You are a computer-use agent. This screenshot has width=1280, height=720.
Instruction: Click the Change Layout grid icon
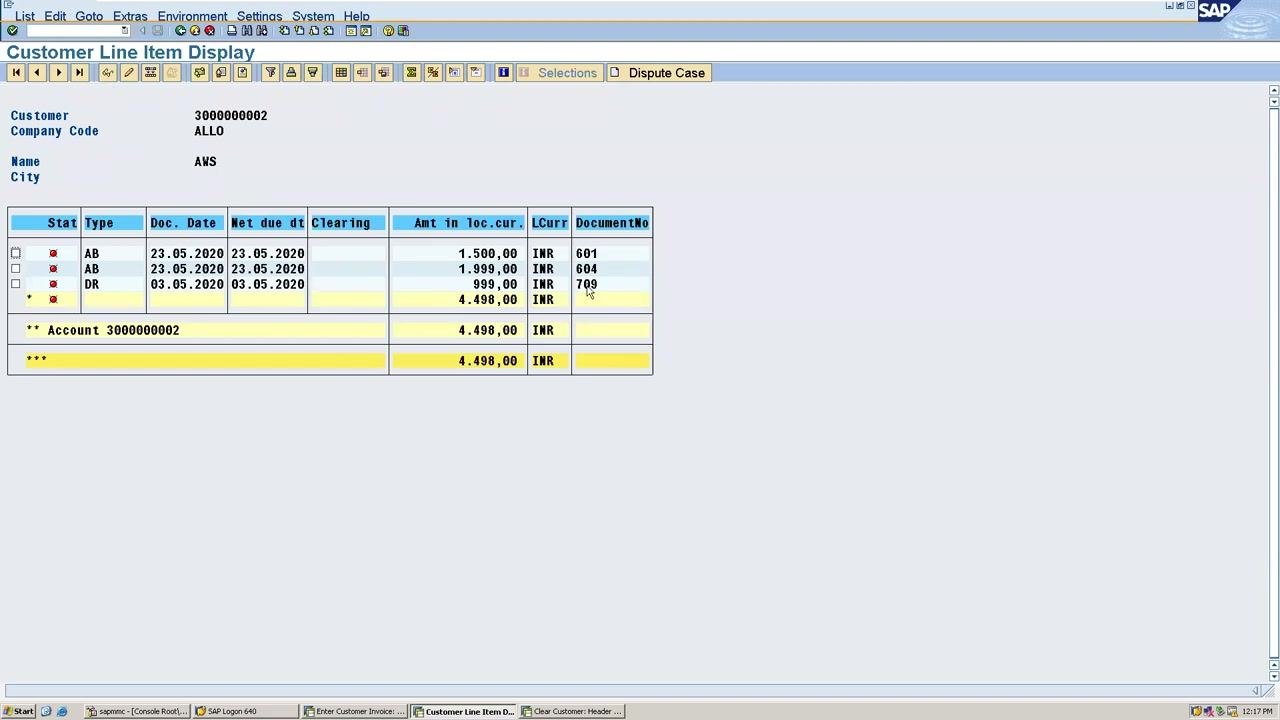[x=341, y=73]
